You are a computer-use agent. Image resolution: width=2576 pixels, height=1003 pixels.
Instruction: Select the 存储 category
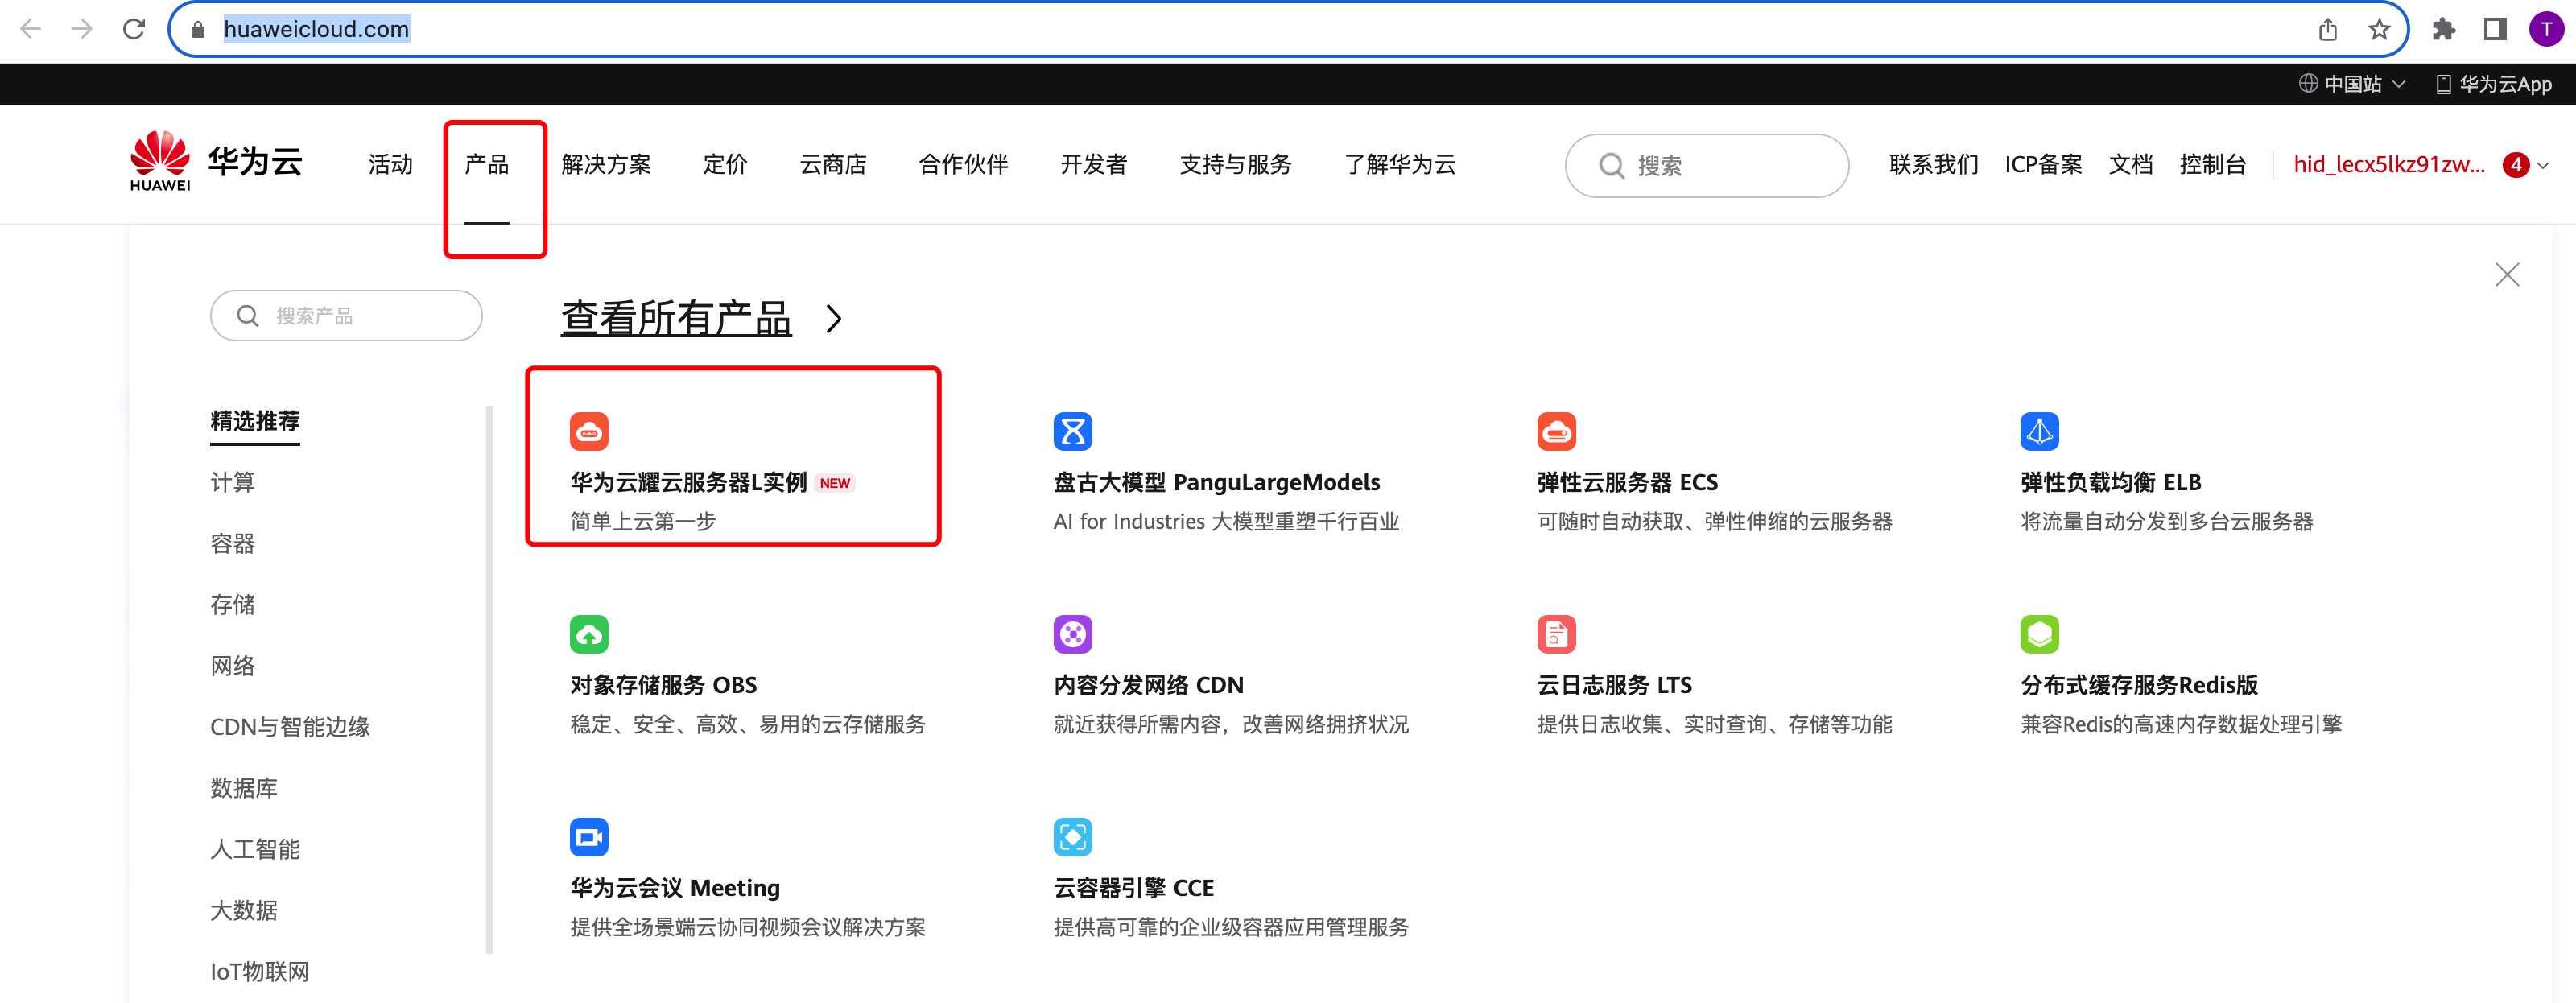point(232,604)
